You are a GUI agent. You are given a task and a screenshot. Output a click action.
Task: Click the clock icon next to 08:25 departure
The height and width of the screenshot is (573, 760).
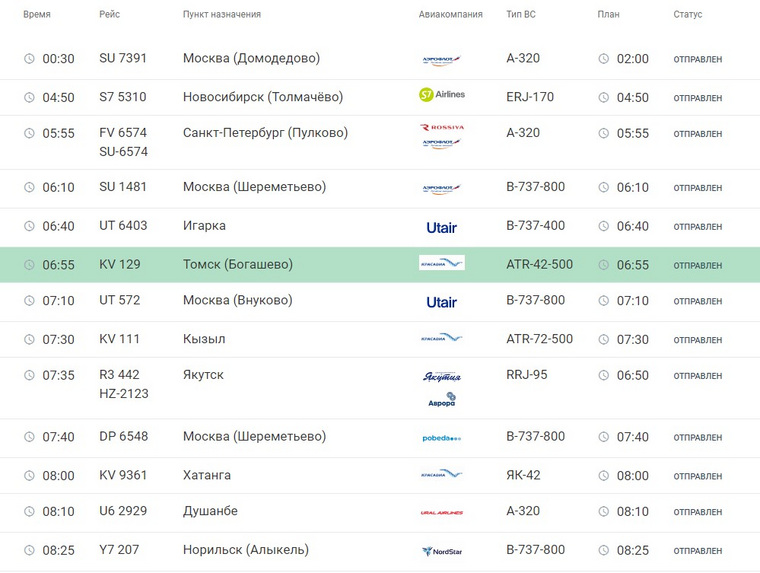coord(30,550)
